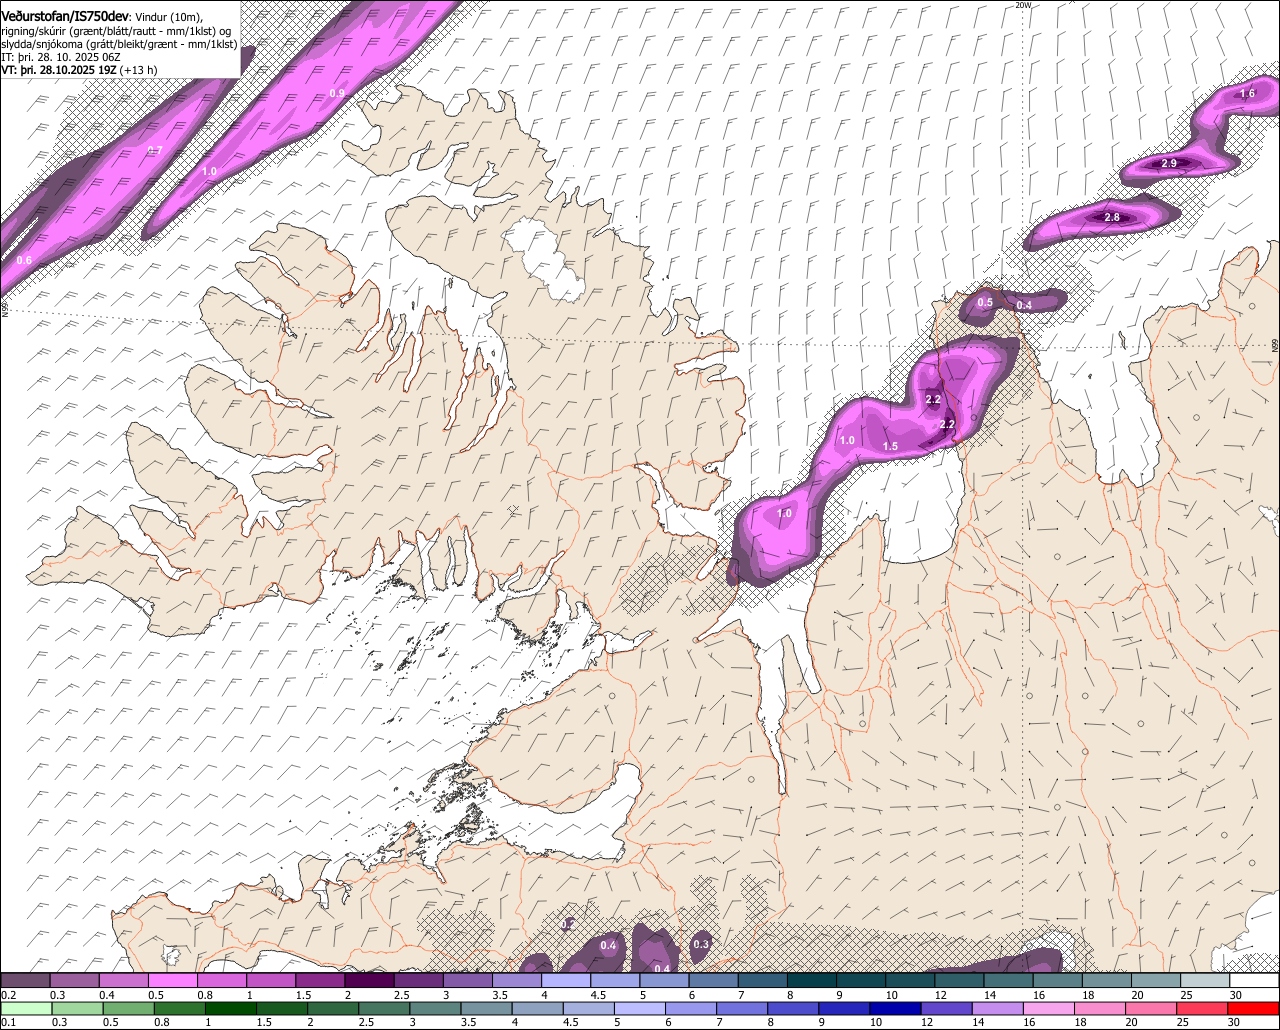Click the 1.6 value label on the map
The height and width of the screenshot is (1030, 1280).
1247,93
